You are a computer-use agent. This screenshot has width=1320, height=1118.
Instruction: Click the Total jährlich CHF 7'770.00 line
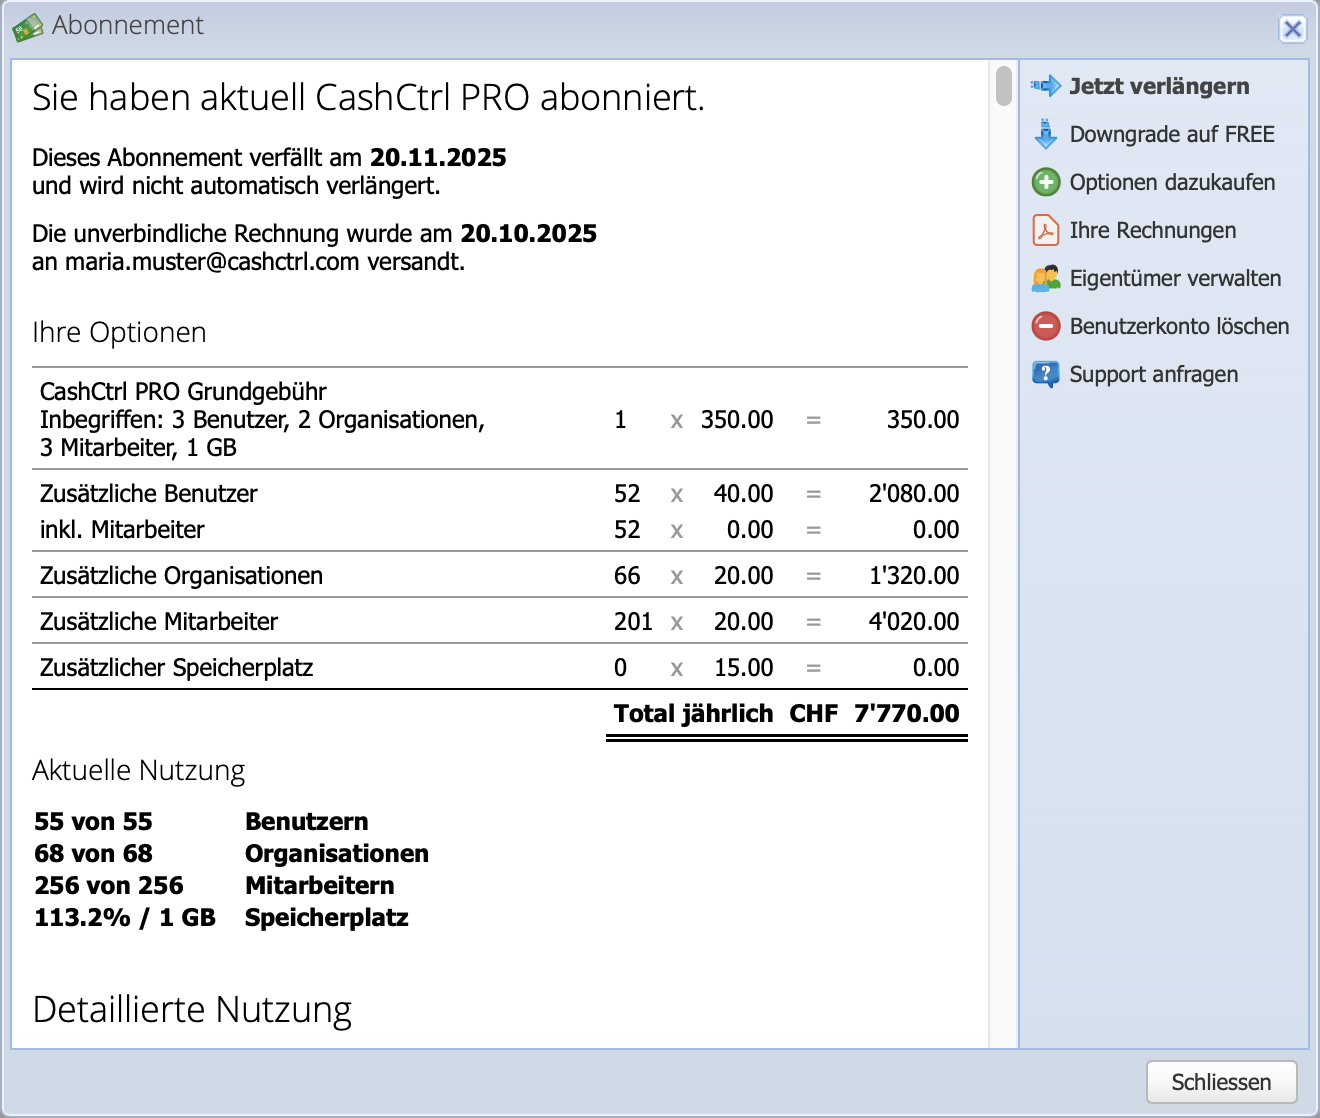click(786, 713)
